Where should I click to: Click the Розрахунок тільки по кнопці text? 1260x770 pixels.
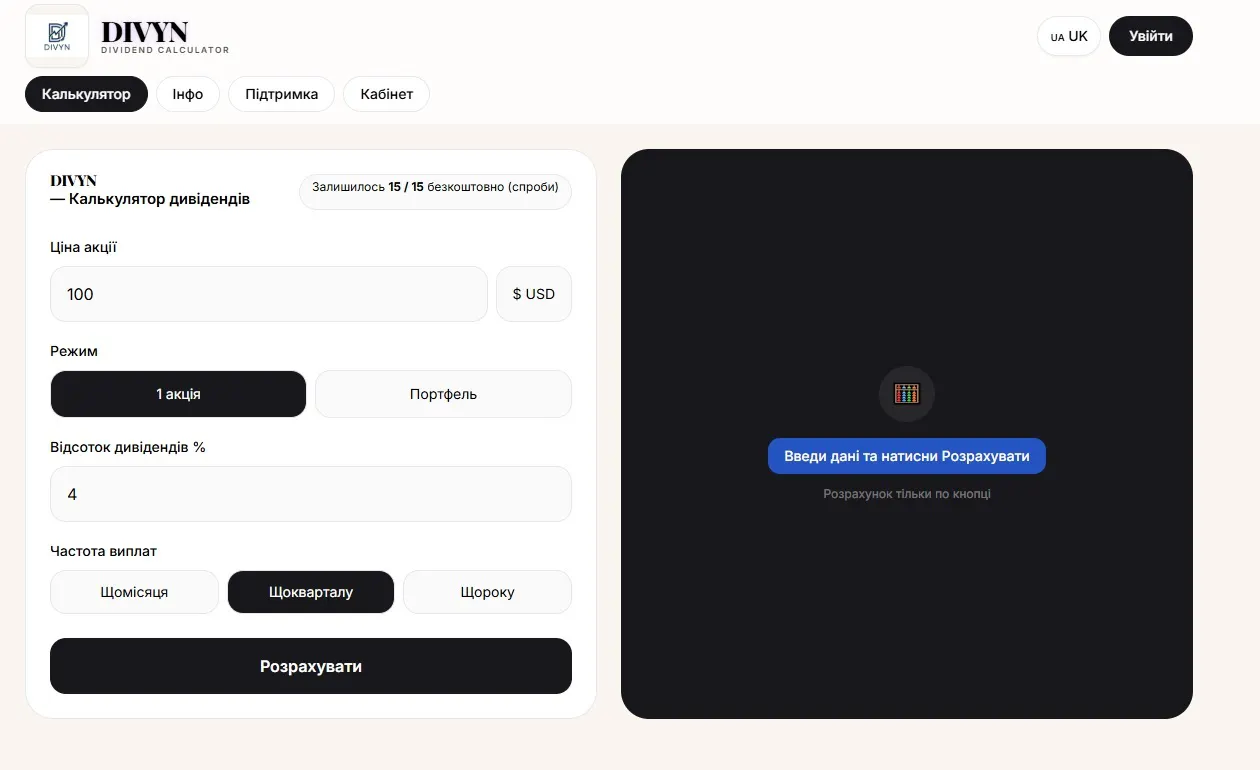coord(907,494)
